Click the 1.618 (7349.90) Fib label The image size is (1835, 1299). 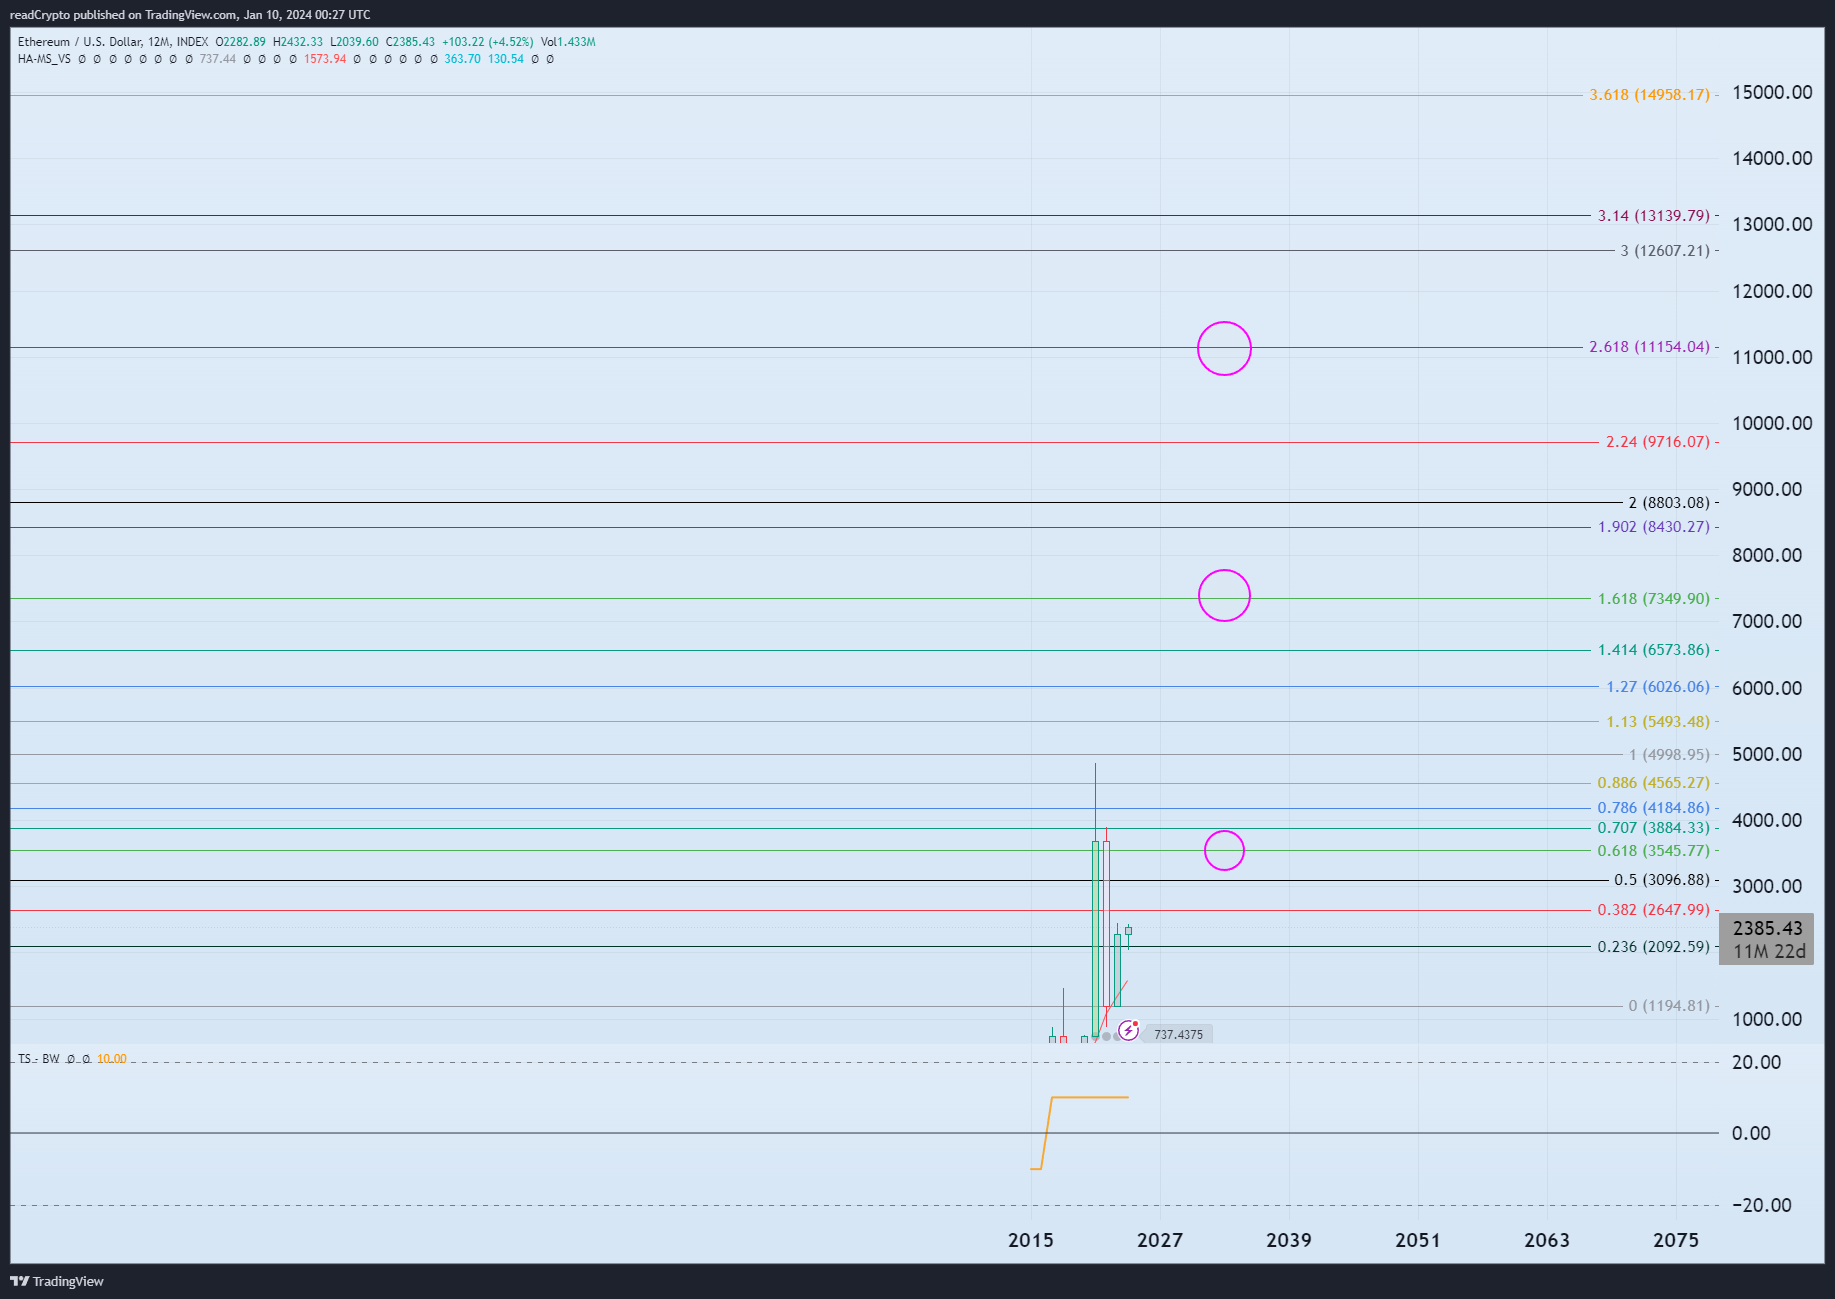(x=1654, y=599)
